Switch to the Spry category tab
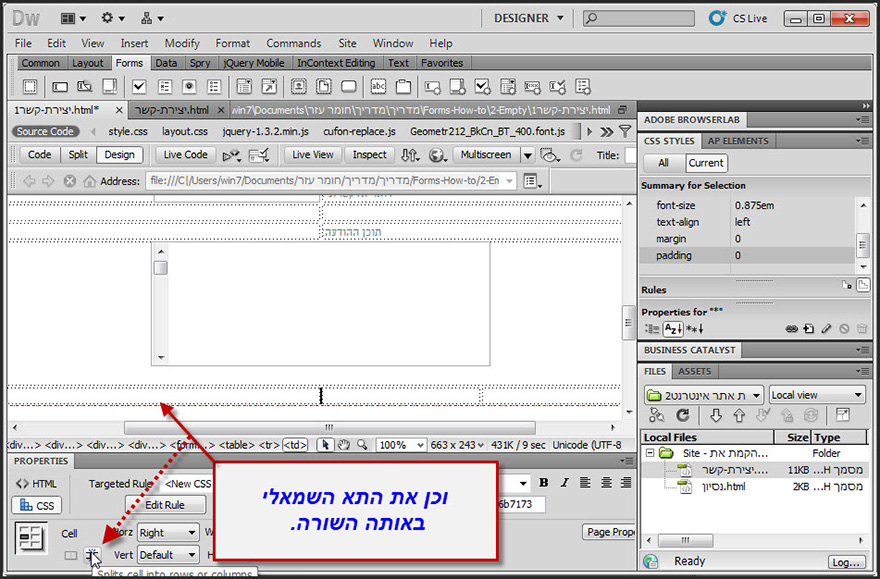This screenshot has width=880, height=579. coord(201,62)
